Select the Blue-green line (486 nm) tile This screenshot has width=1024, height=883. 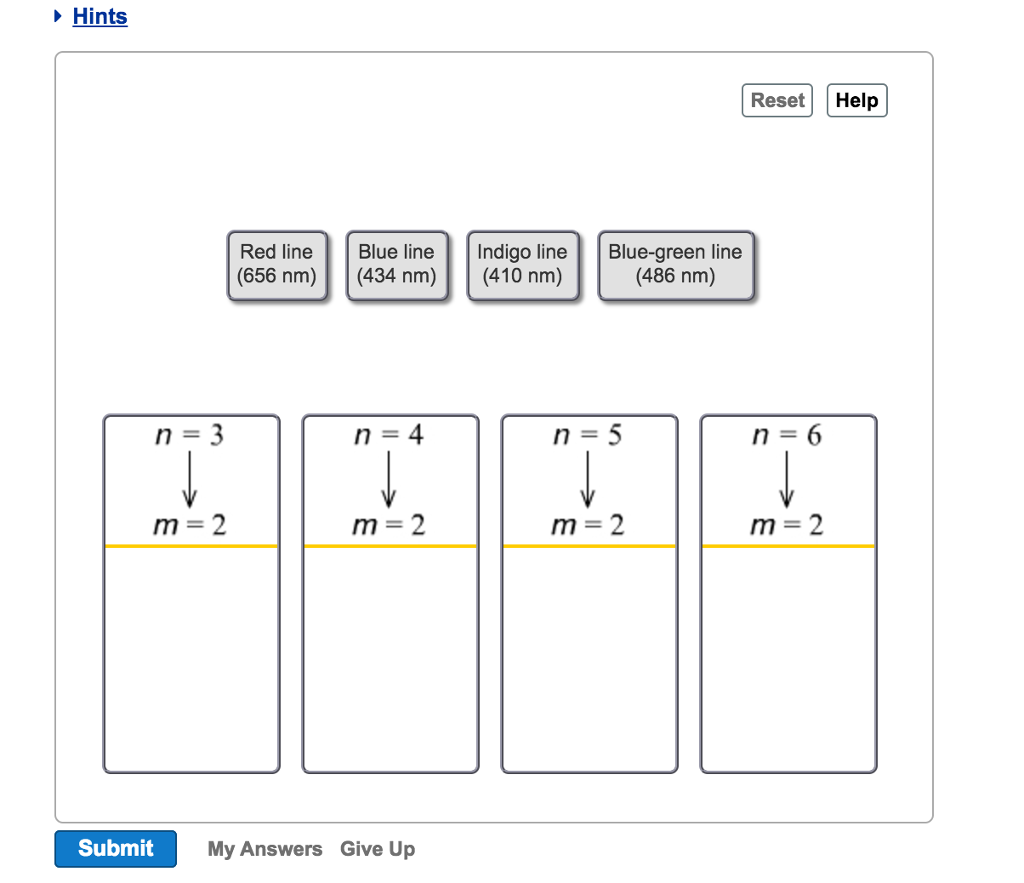click(675, 264)
